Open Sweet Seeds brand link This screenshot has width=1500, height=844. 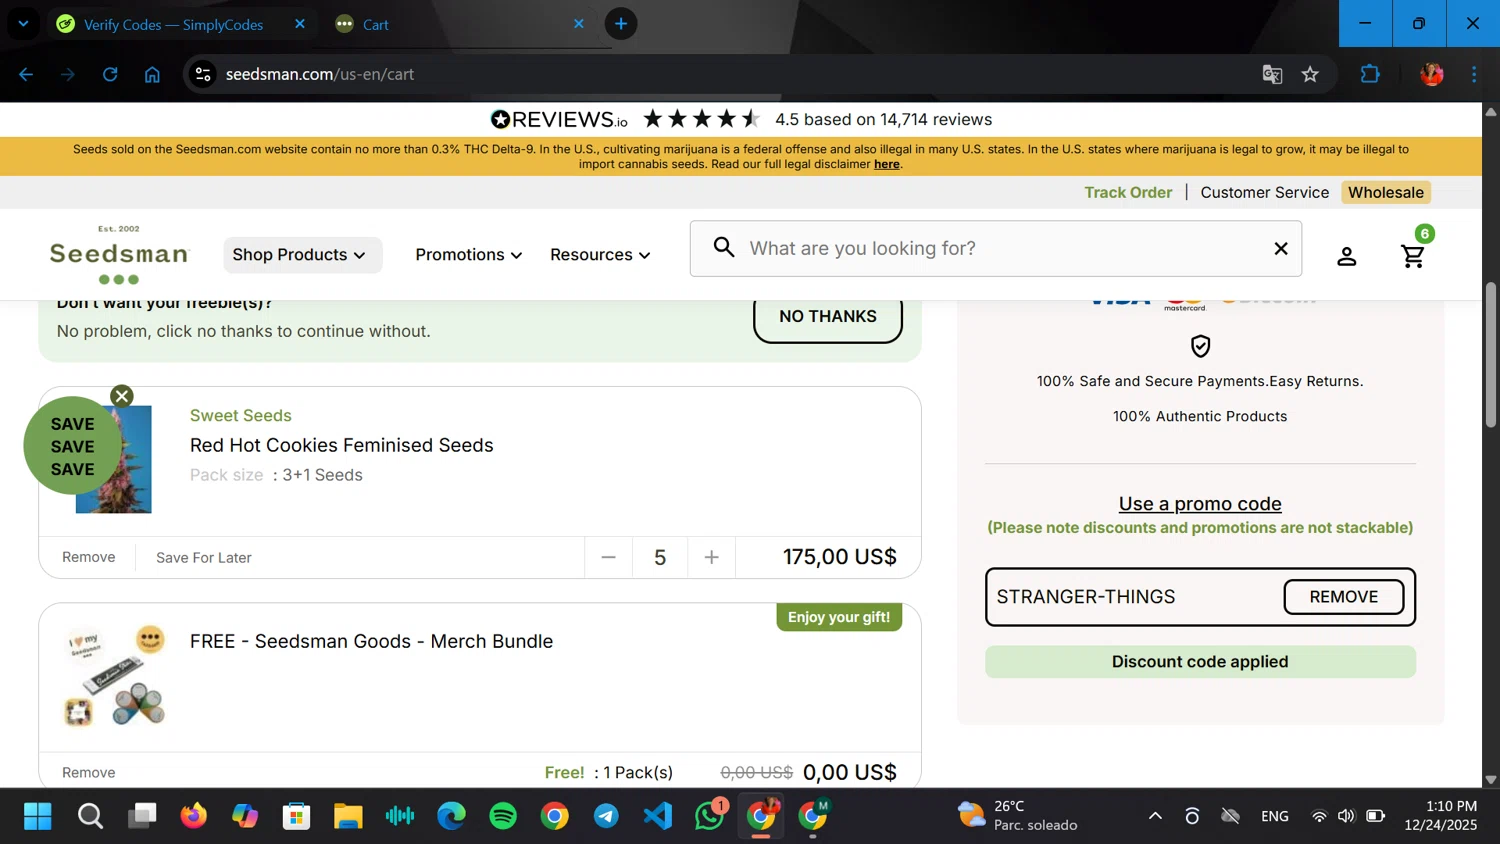coord(241,415)
